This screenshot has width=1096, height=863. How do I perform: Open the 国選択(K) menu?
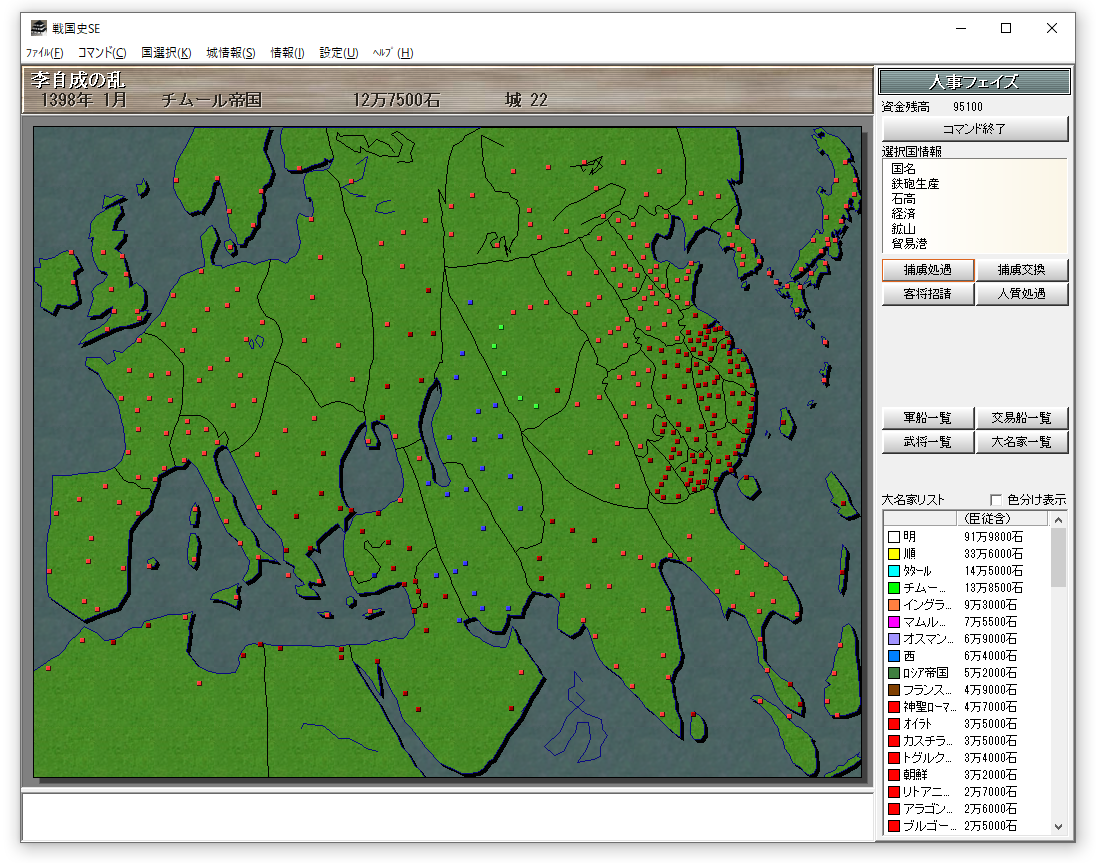pyautogui.click(x=166, y=53)
